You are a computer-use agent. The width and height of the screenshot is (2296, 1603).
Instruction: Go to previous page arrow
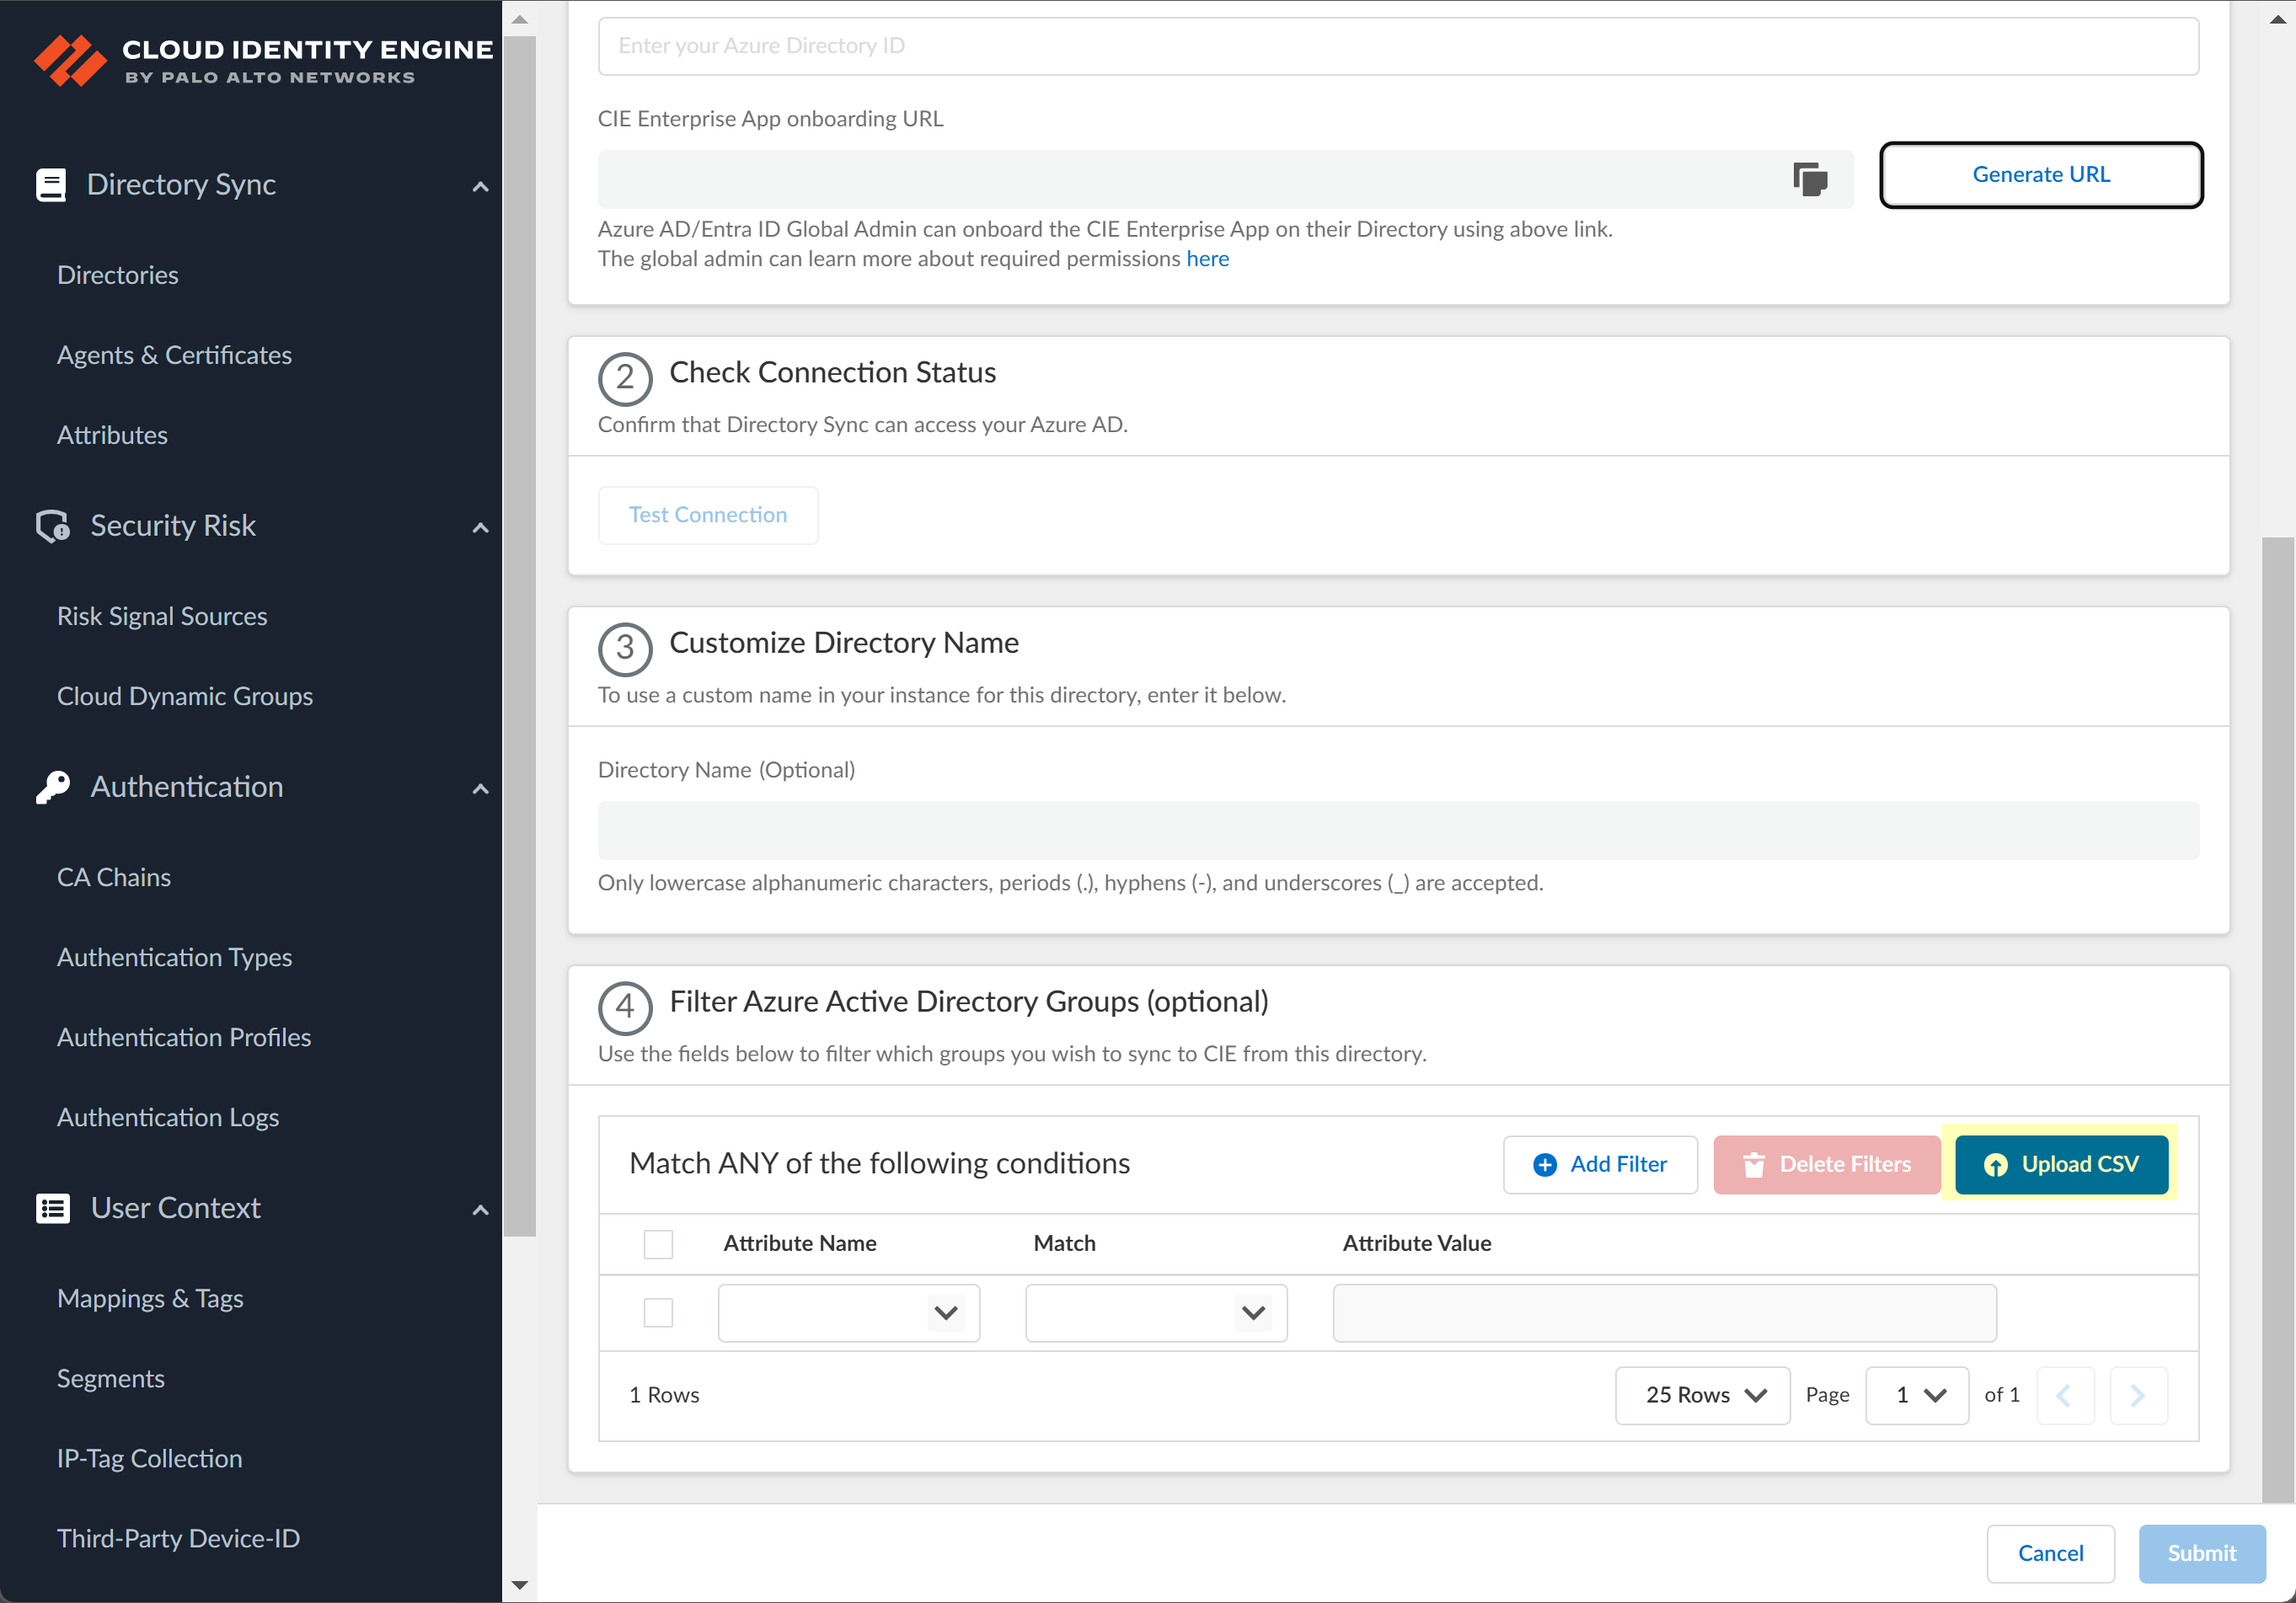click(2064, 1395)
